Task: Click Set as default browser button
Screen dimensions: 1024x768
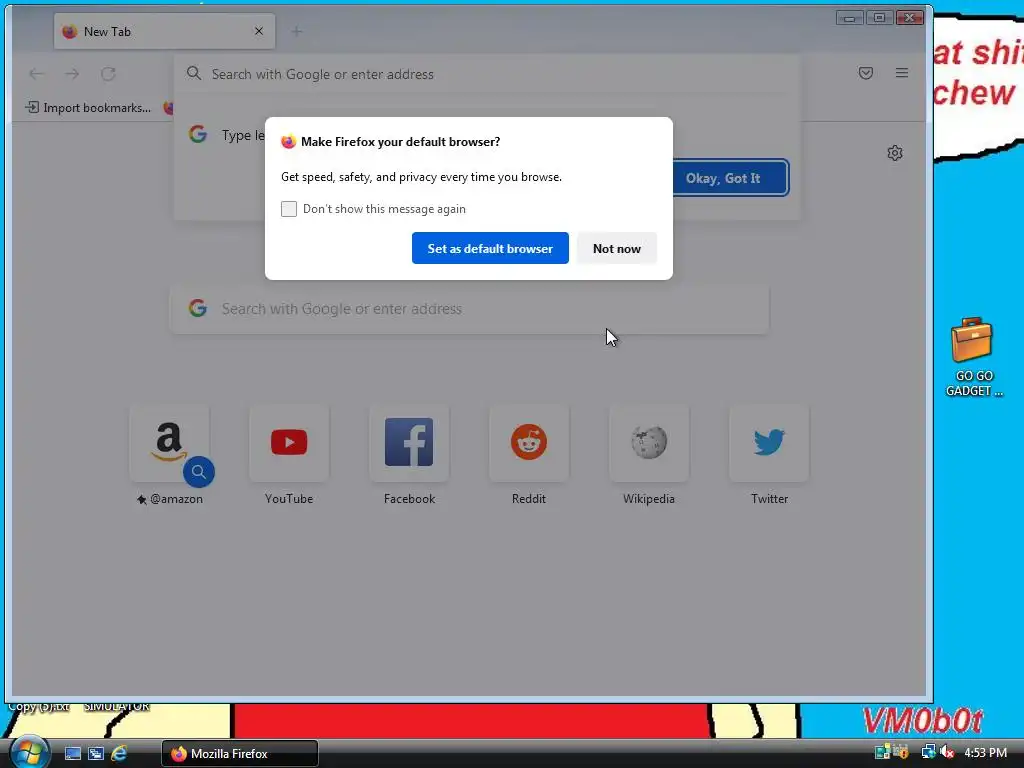Action: click(x=490, y=248)
